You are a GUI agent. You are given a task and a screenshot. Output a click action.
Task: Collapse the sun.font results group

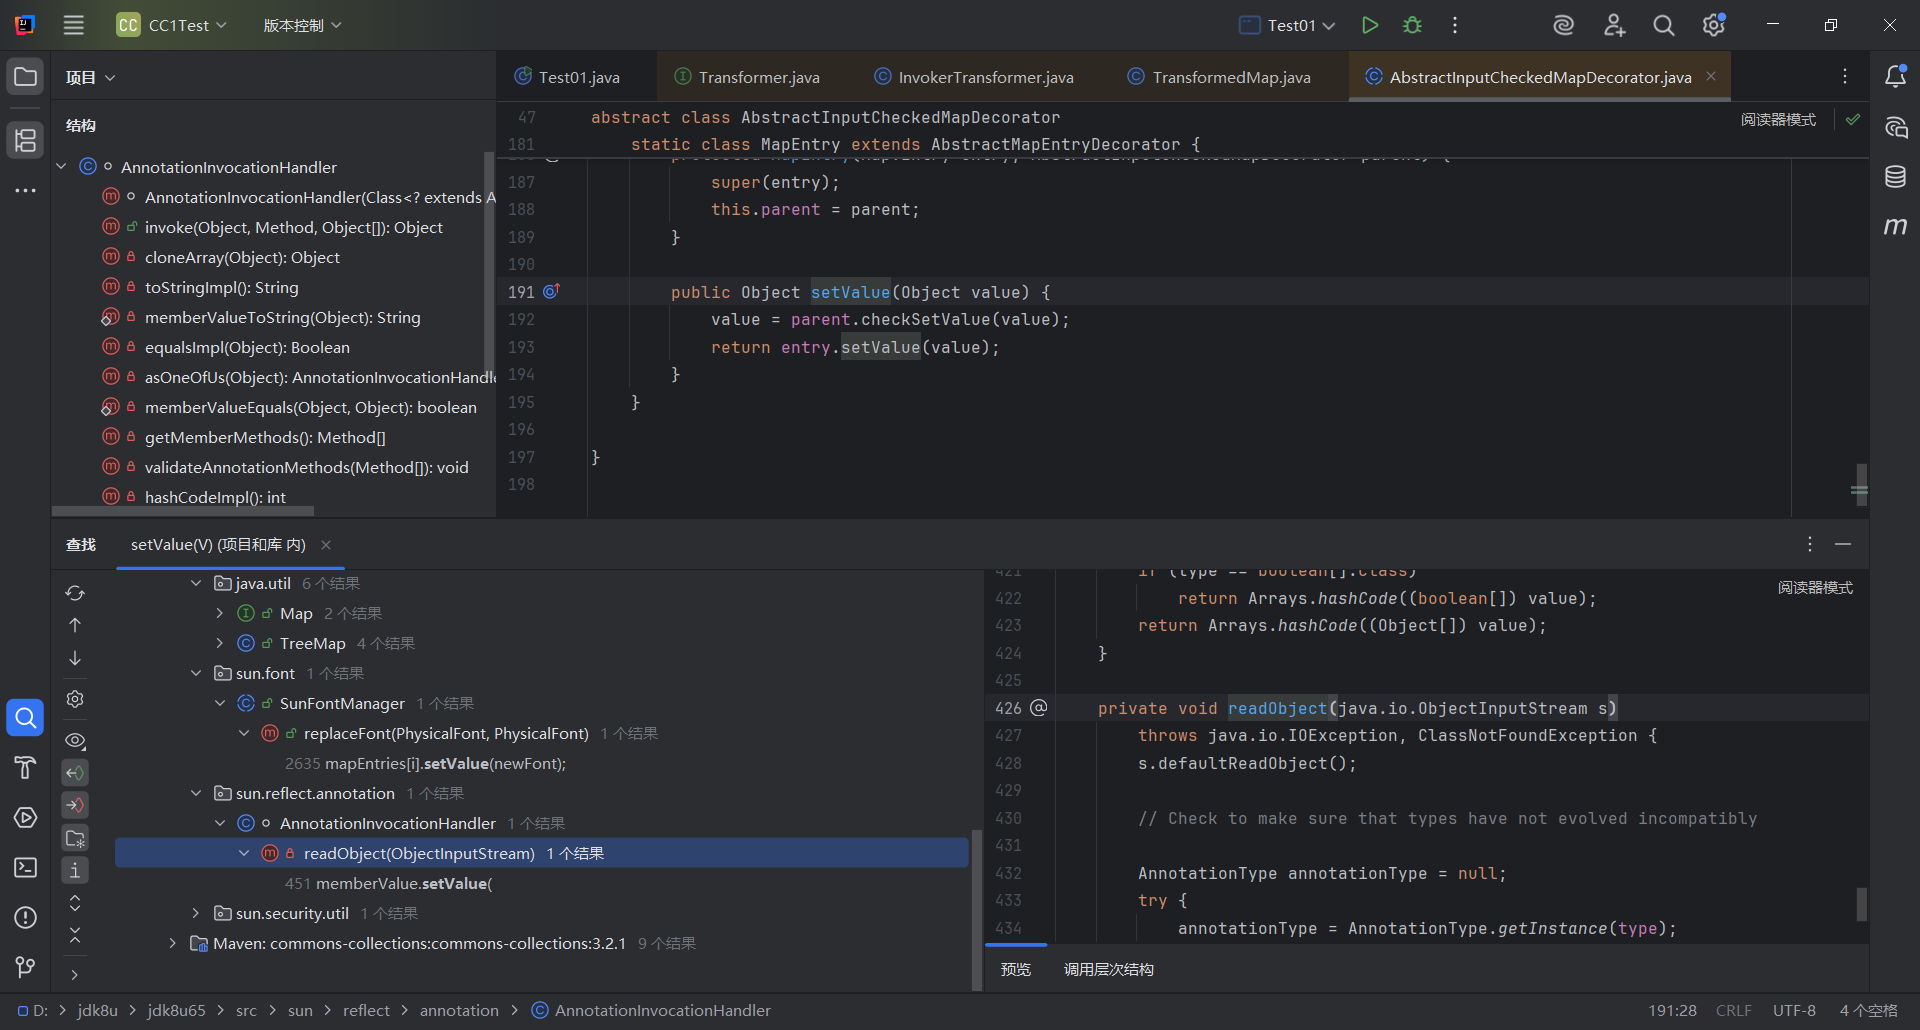coord(196,673)
